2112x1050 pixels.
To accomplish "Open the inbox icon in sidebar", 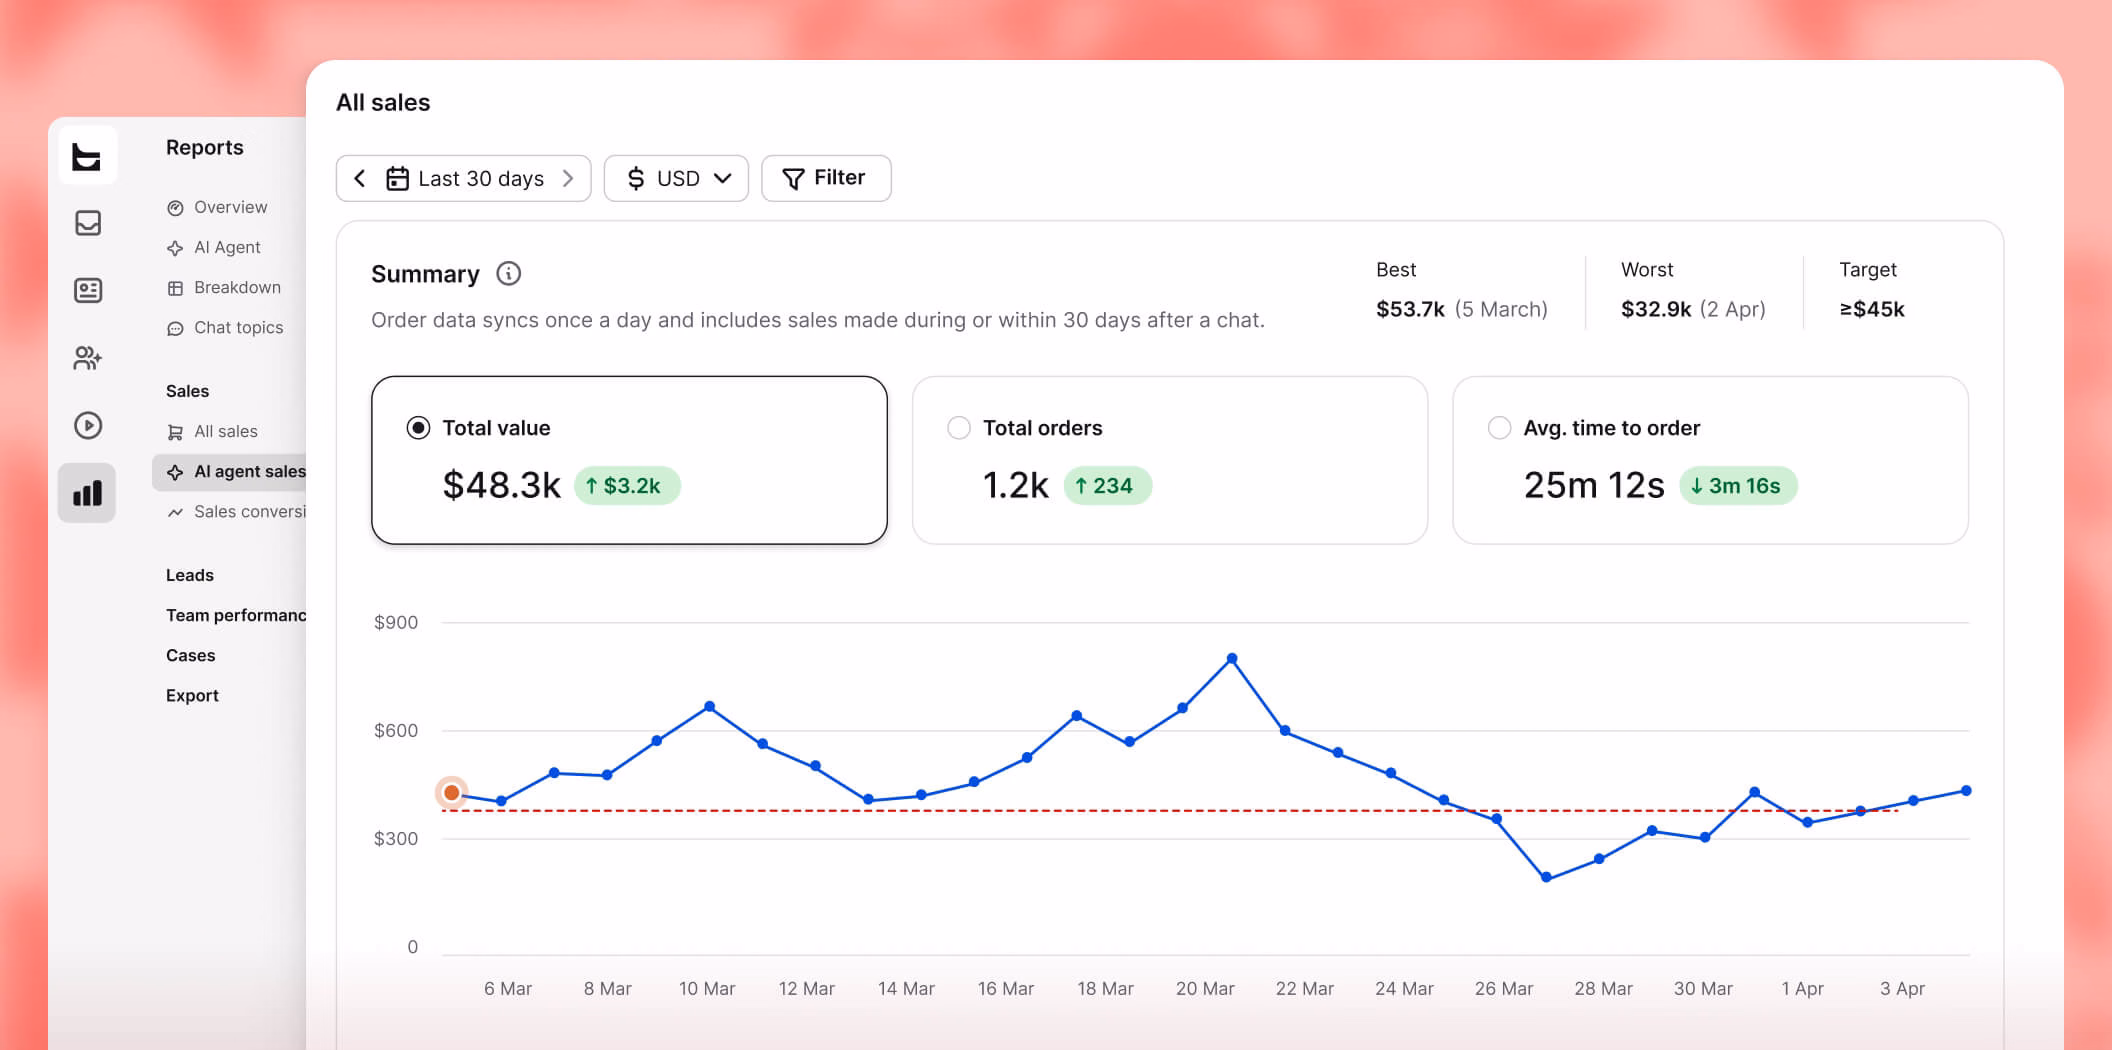I will 88,223.
